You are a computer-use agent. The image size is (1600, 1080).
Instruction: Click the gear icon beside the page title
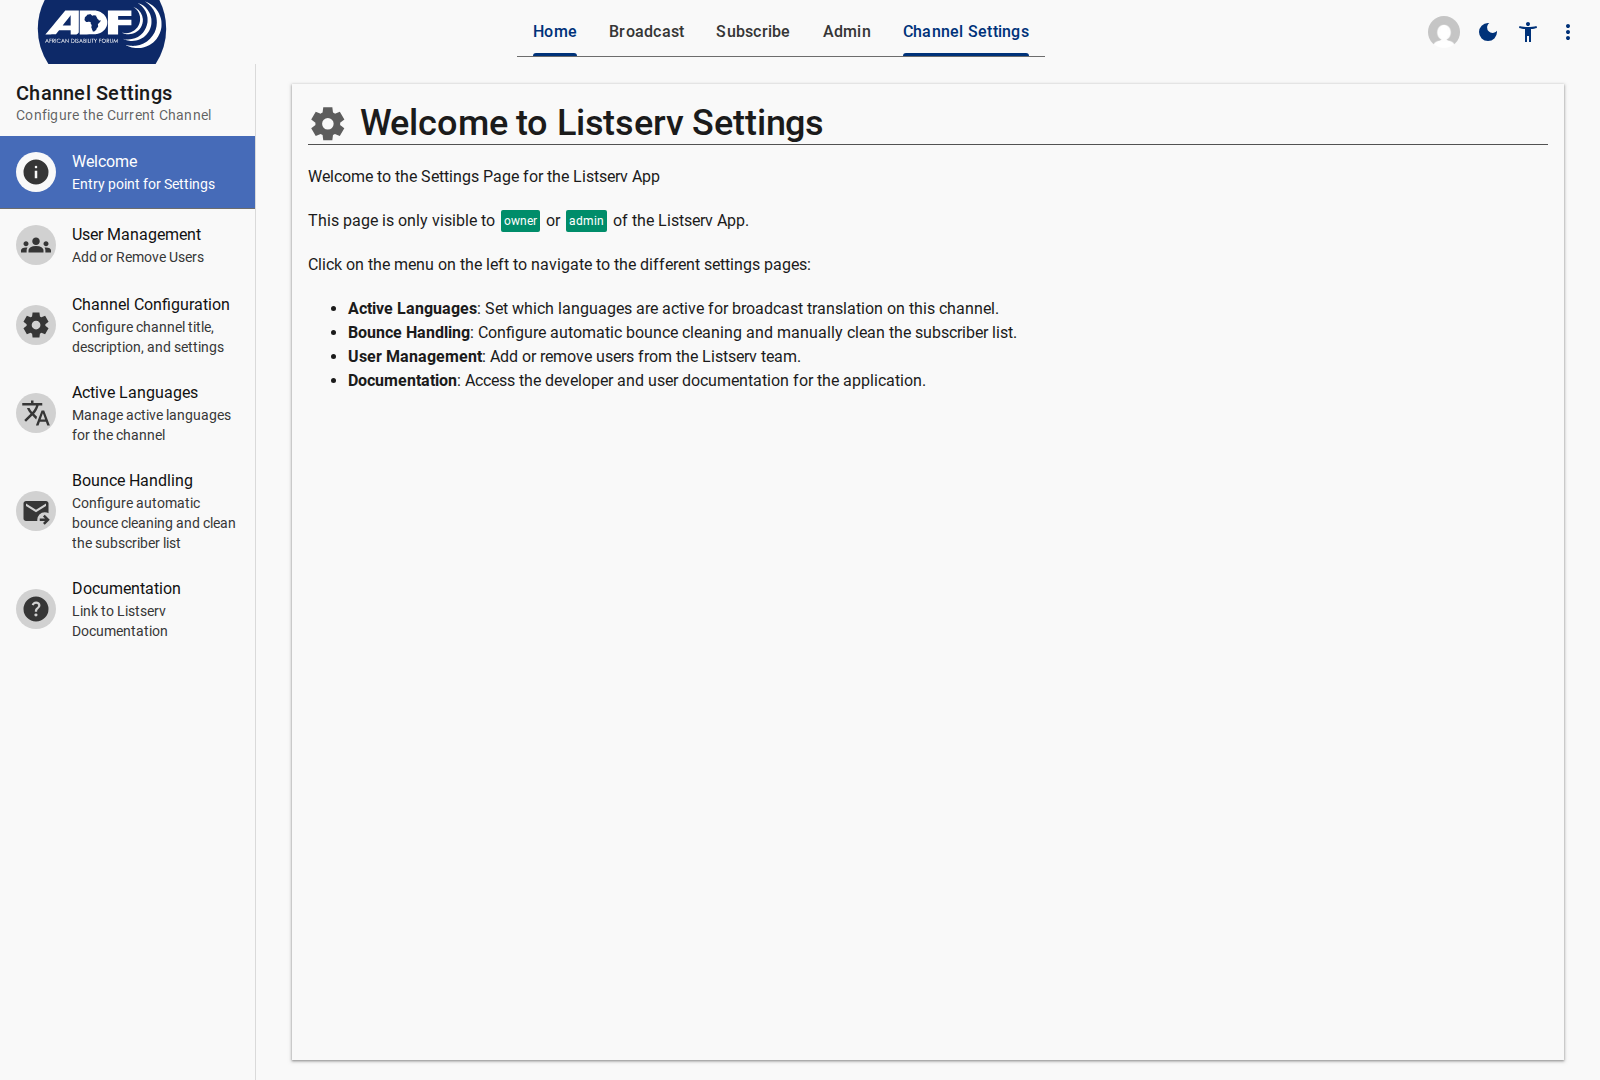point(328,123)
